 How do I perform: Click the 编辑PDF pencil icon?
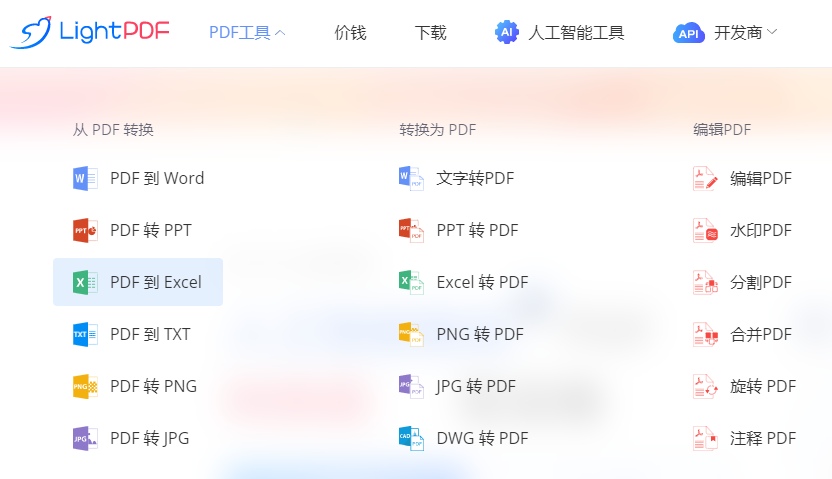pyautogui.click(x=705, y=178)
